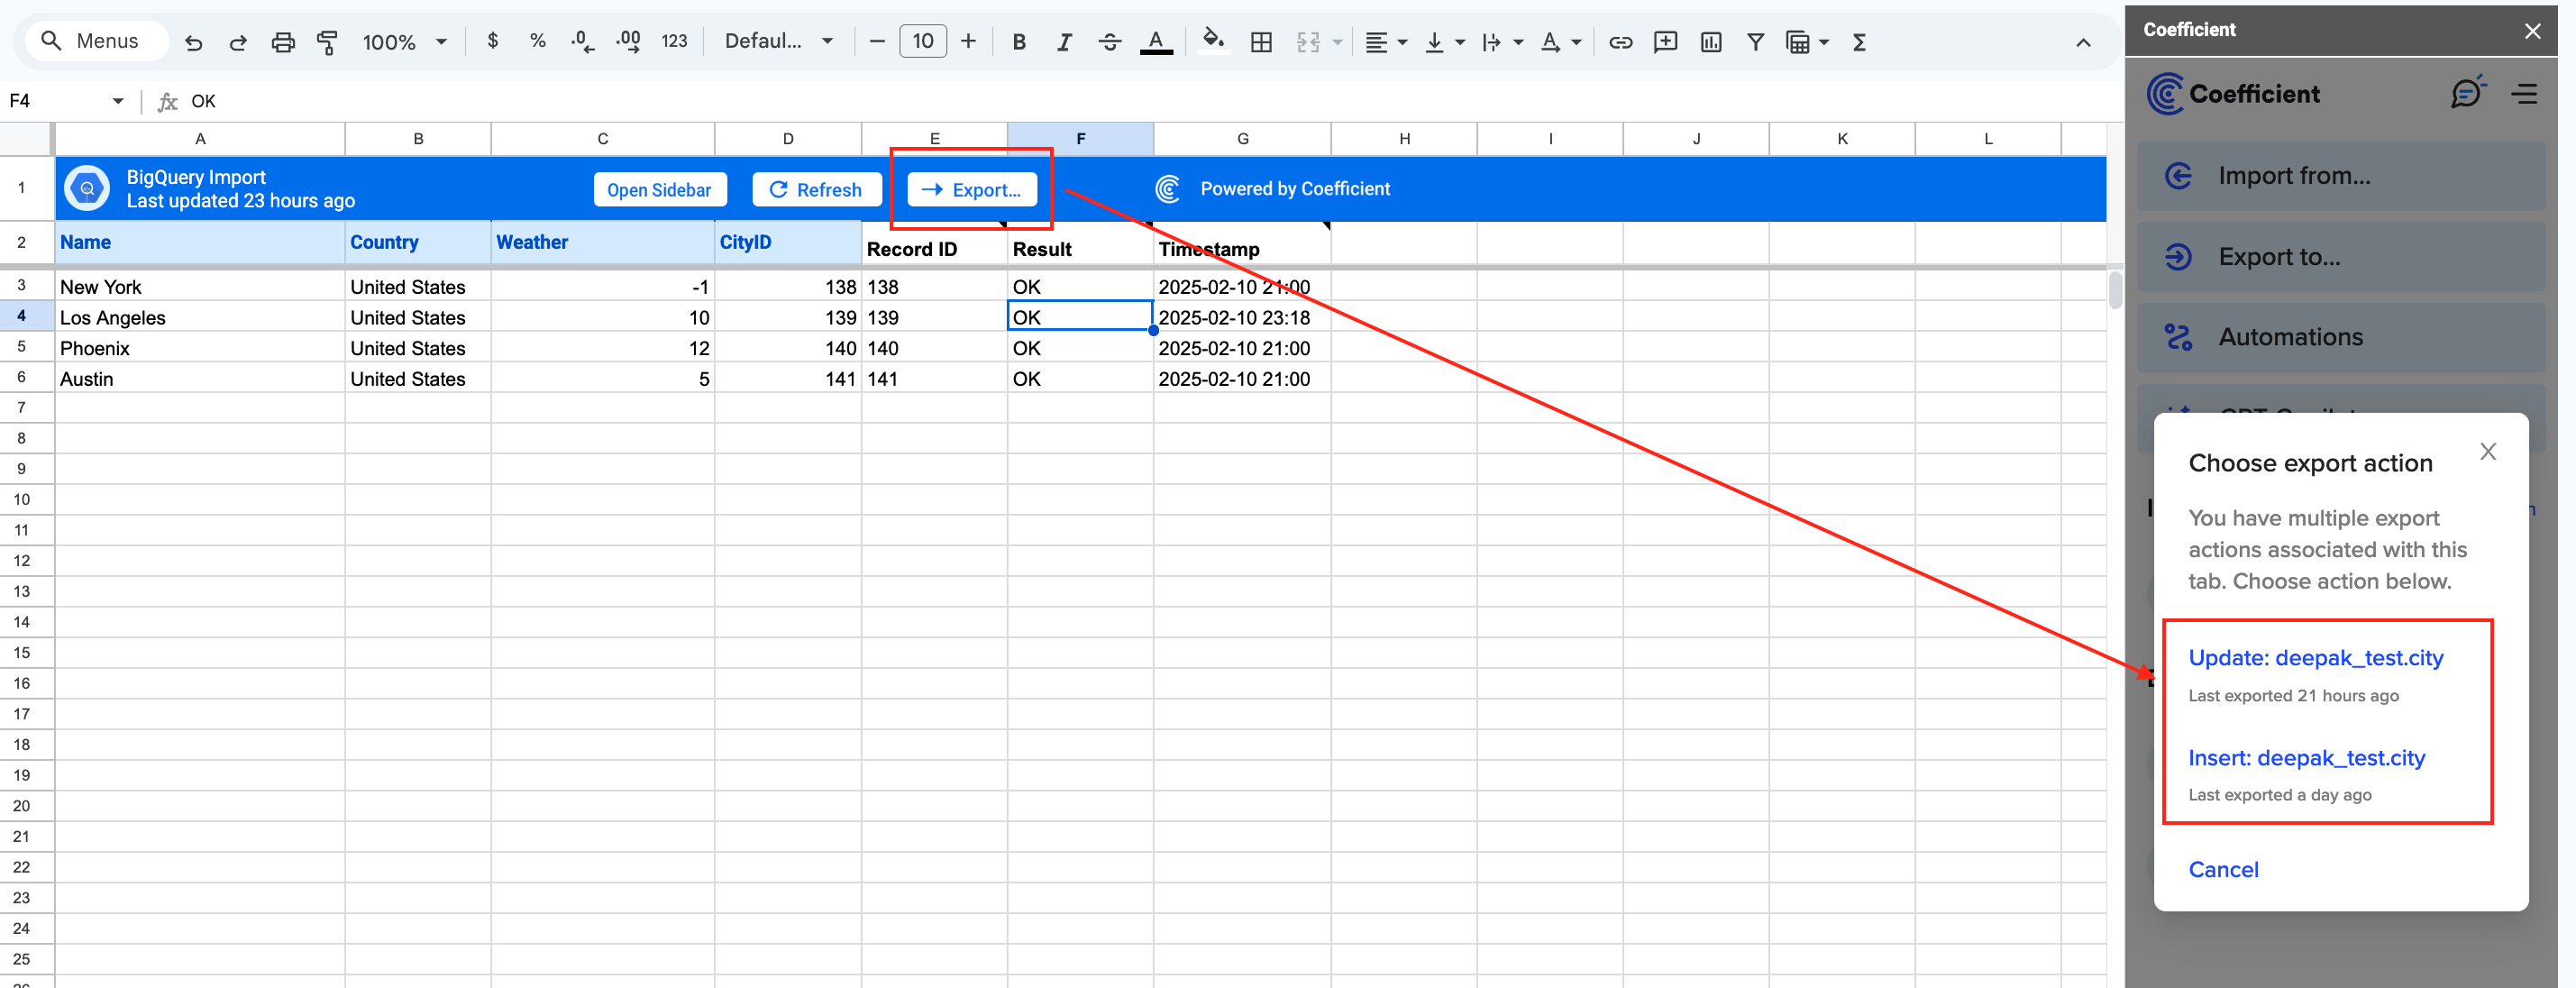Screen dimensions: 2576x988
Task: Open the default font dropdown
Action: point(779,41)
